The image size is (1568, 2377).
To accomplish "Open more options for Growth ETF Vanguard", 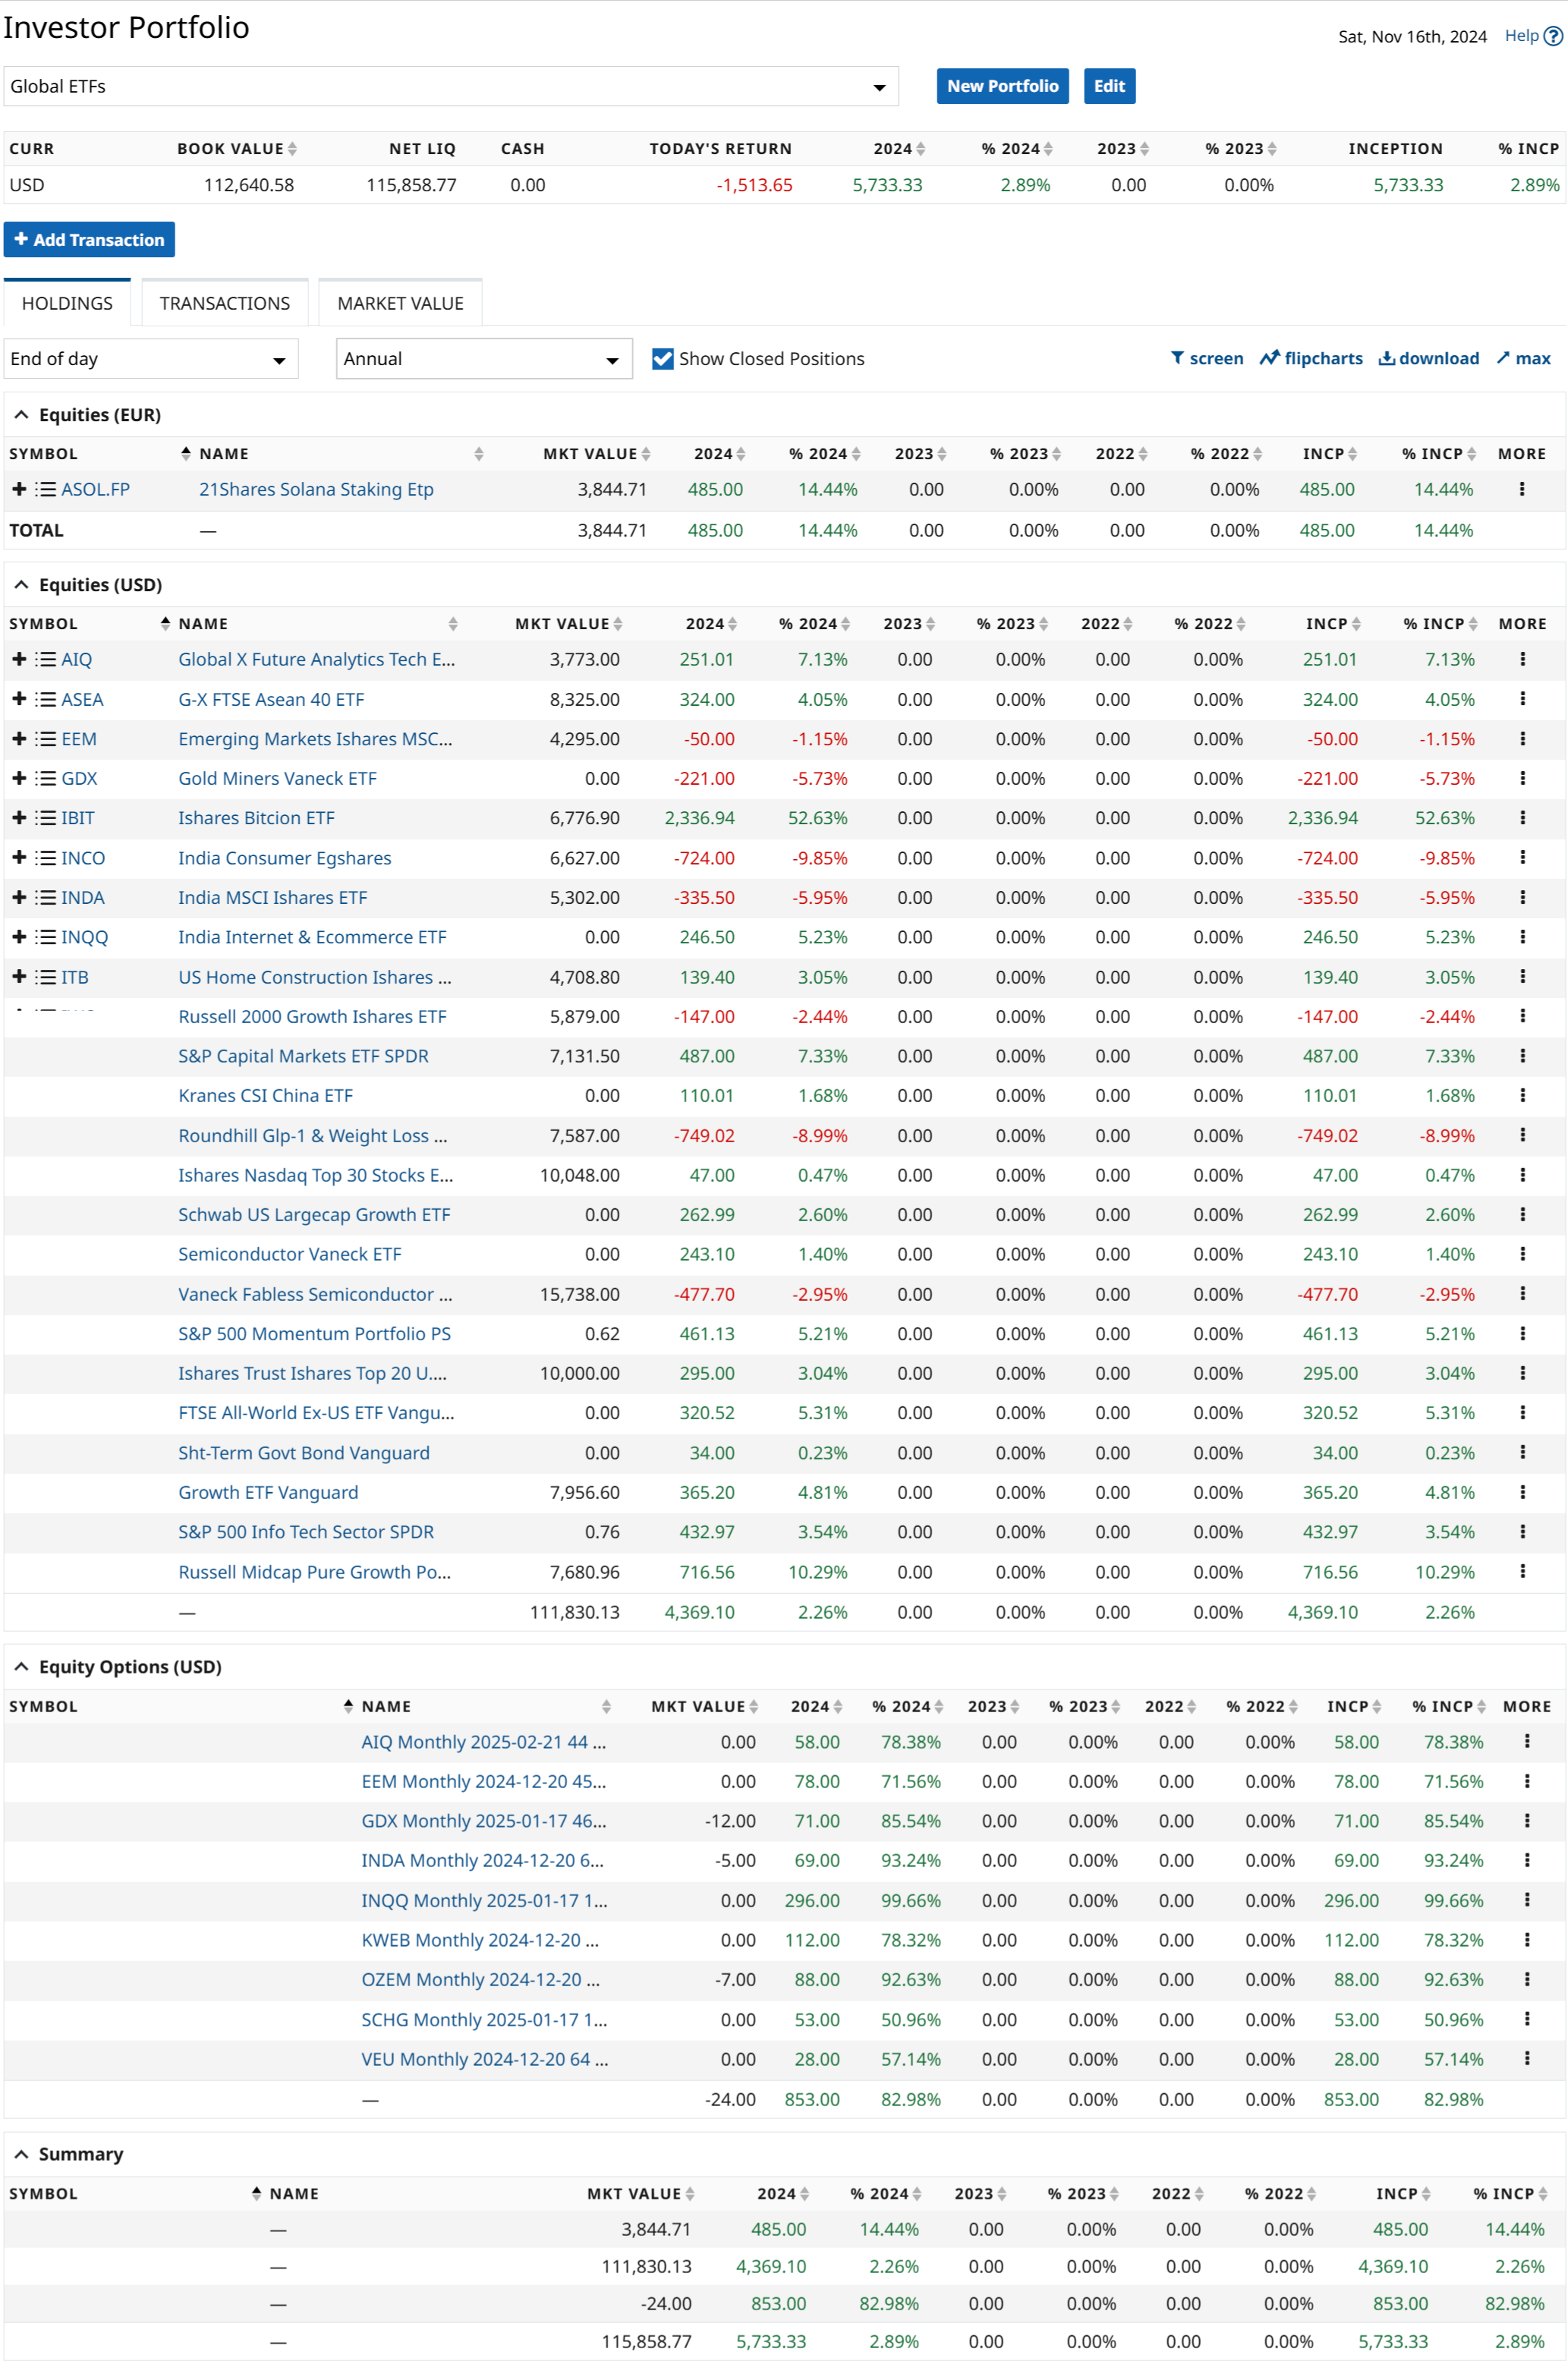I will tap(1522, 1492).
